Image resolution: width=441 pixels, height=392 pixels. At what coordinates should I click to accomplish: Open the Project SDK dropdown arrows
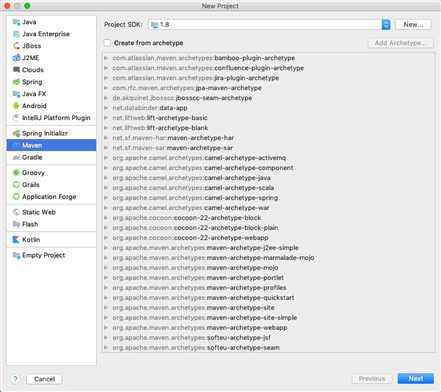click(386, 24)
